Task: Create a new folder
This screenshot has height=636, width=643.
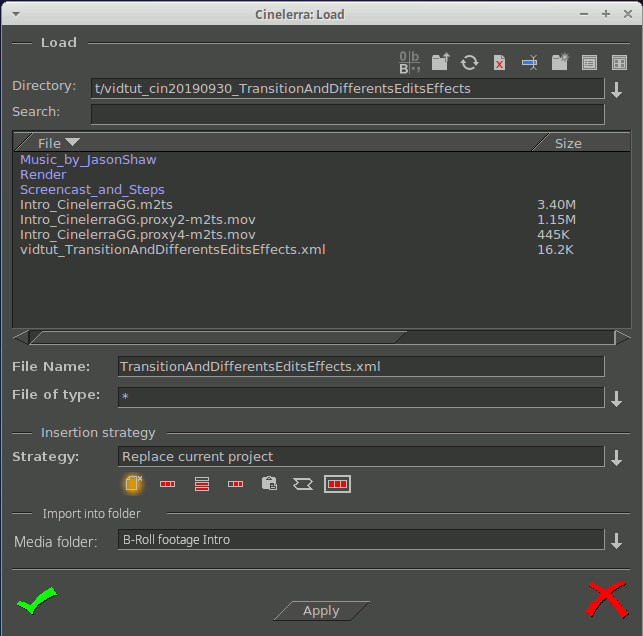Action: pos(560,62)
